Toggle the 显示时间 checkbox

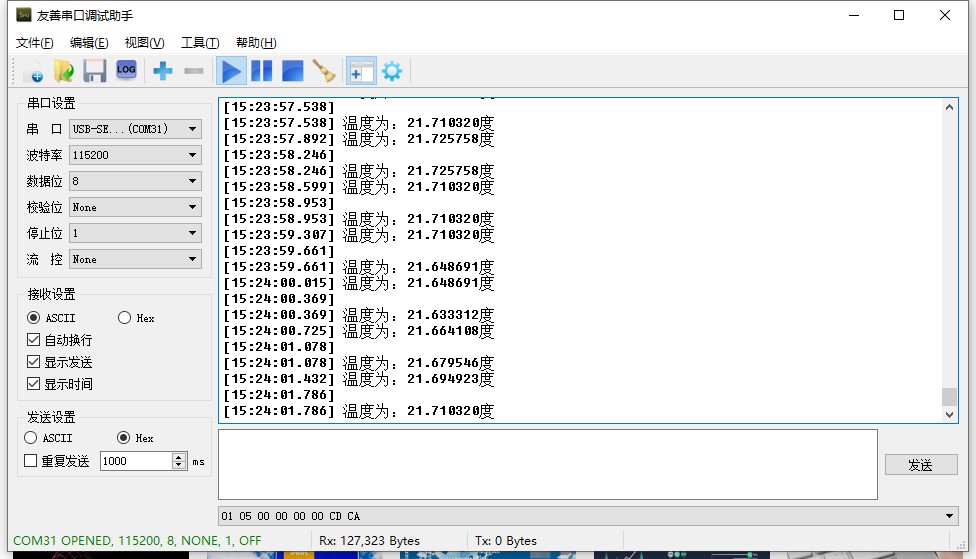pos(34,383)
